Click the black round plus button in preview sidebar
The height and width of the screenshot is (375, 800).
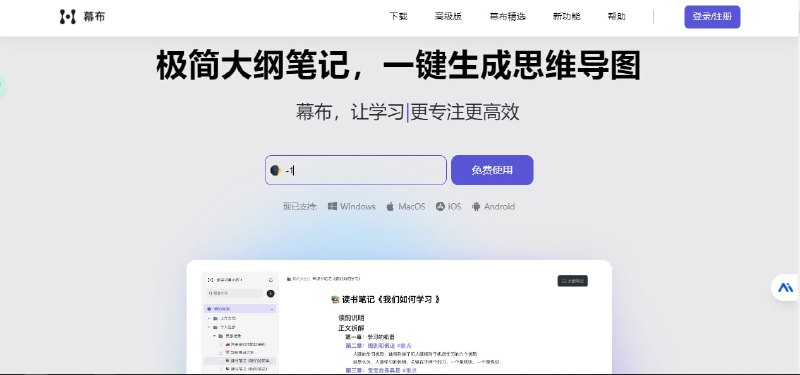pyautogui.click(x=270, y=293)
